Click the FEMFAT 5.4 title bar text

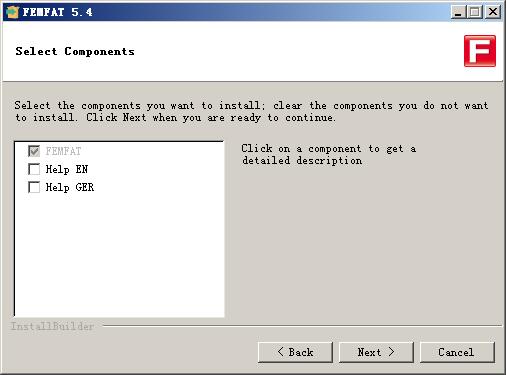coord(57,12)
